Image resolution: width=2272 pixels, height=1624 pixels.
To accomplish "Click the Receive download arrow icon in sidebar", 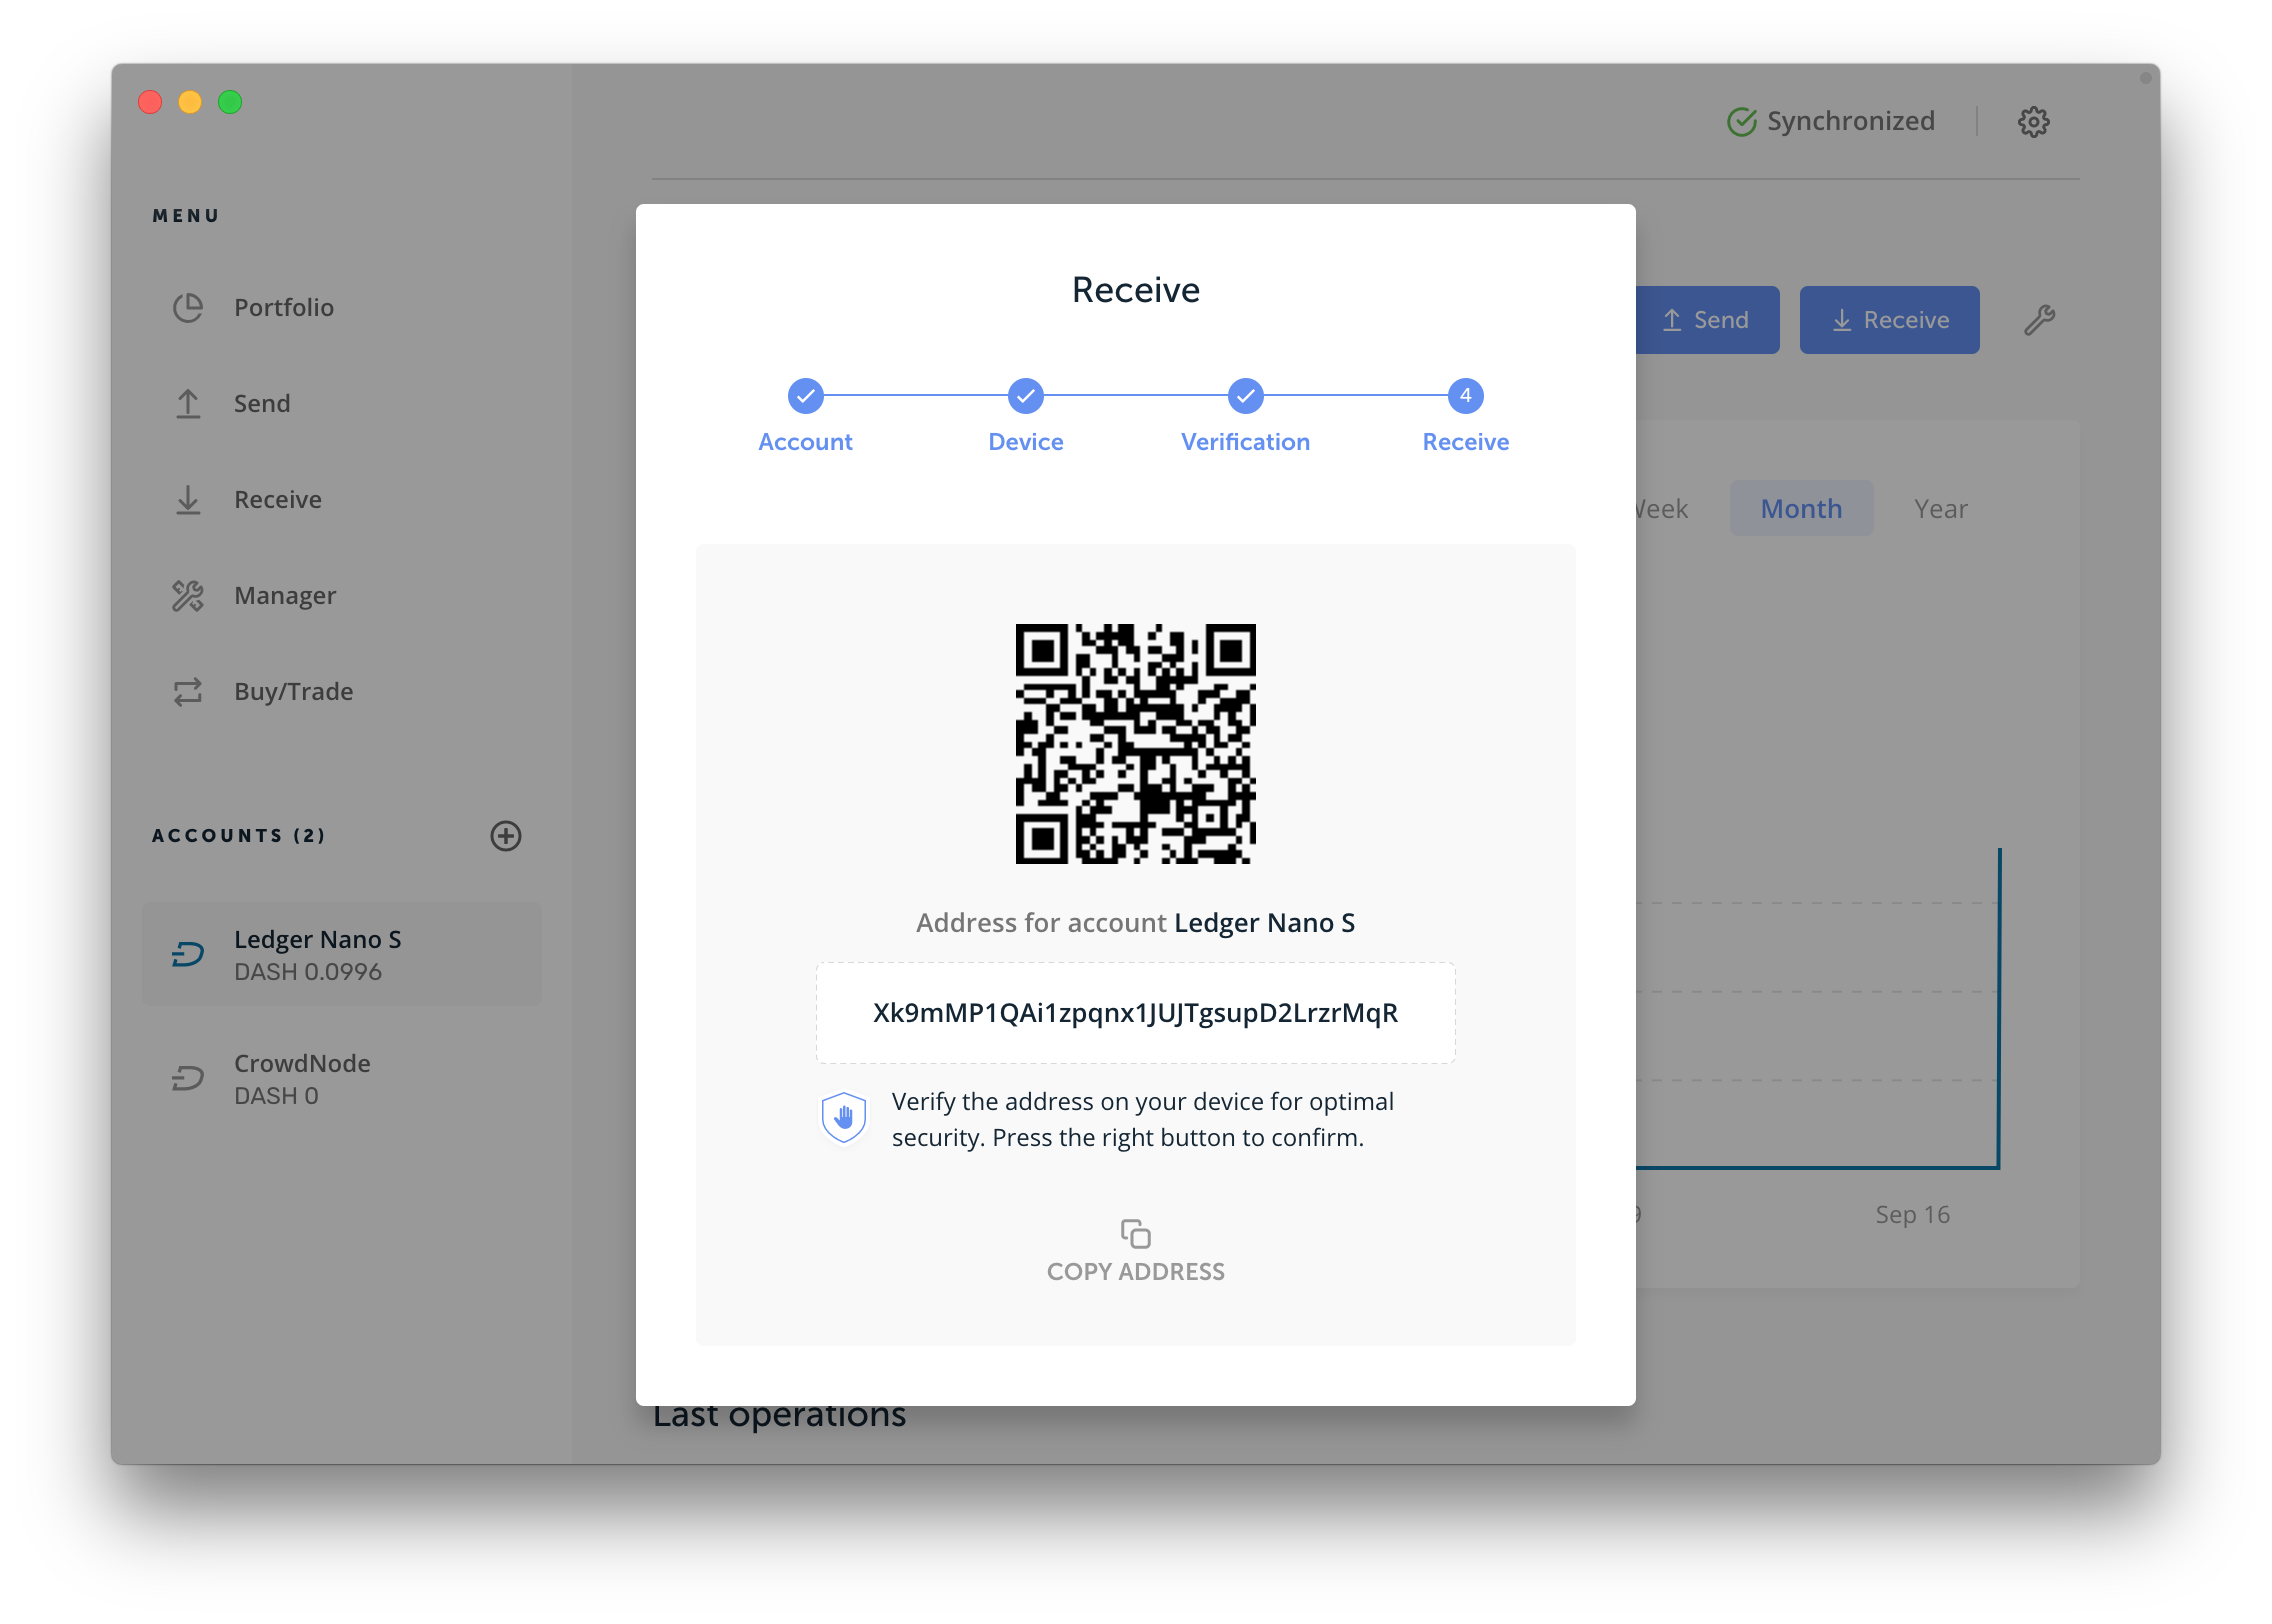I will click(188, 499).
